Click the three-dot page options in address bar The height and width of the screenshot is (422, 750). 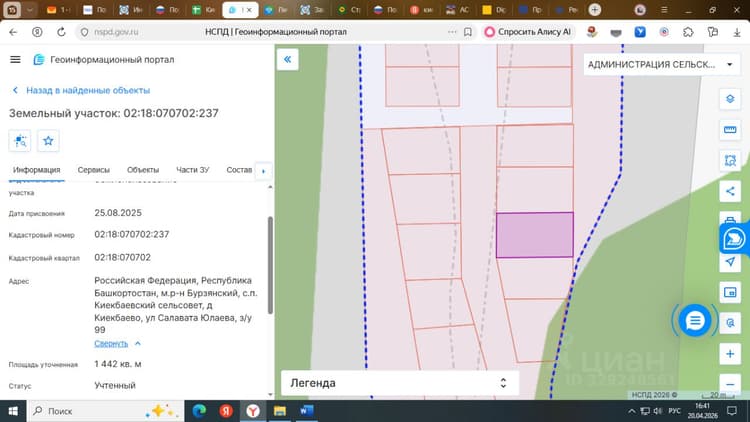coord(452,32)
